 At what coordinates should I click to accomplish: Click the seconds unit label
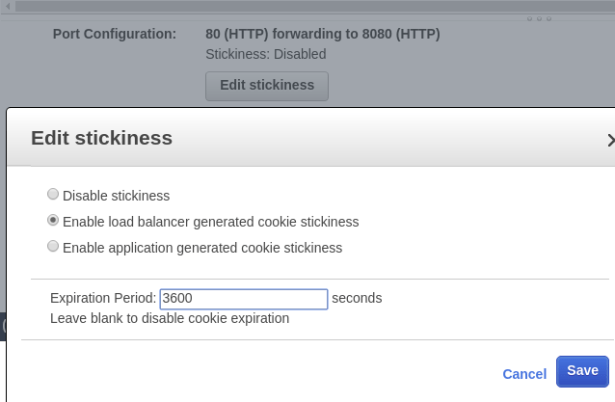coord(357,298)
